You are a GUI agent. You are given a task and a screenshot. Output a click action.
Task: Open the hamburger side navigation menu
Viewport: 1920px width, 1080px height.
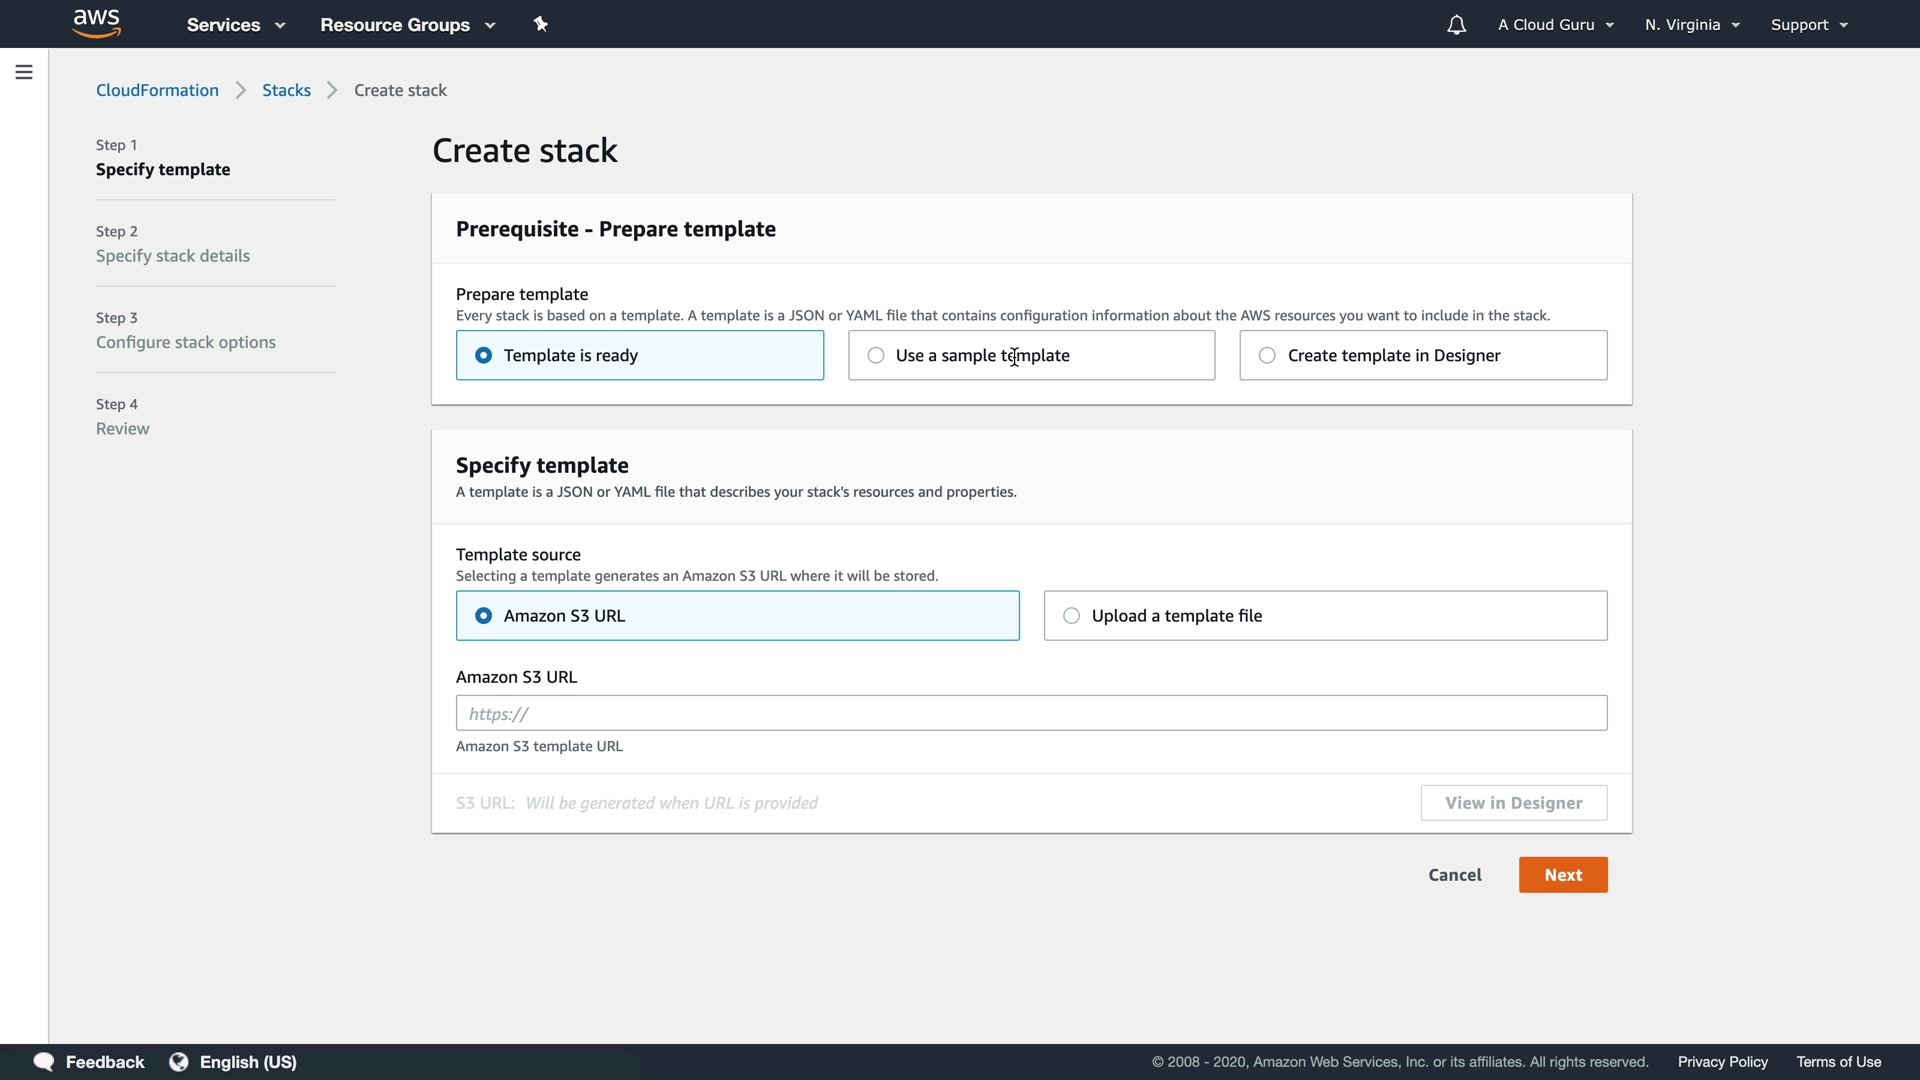pos(24,72)
